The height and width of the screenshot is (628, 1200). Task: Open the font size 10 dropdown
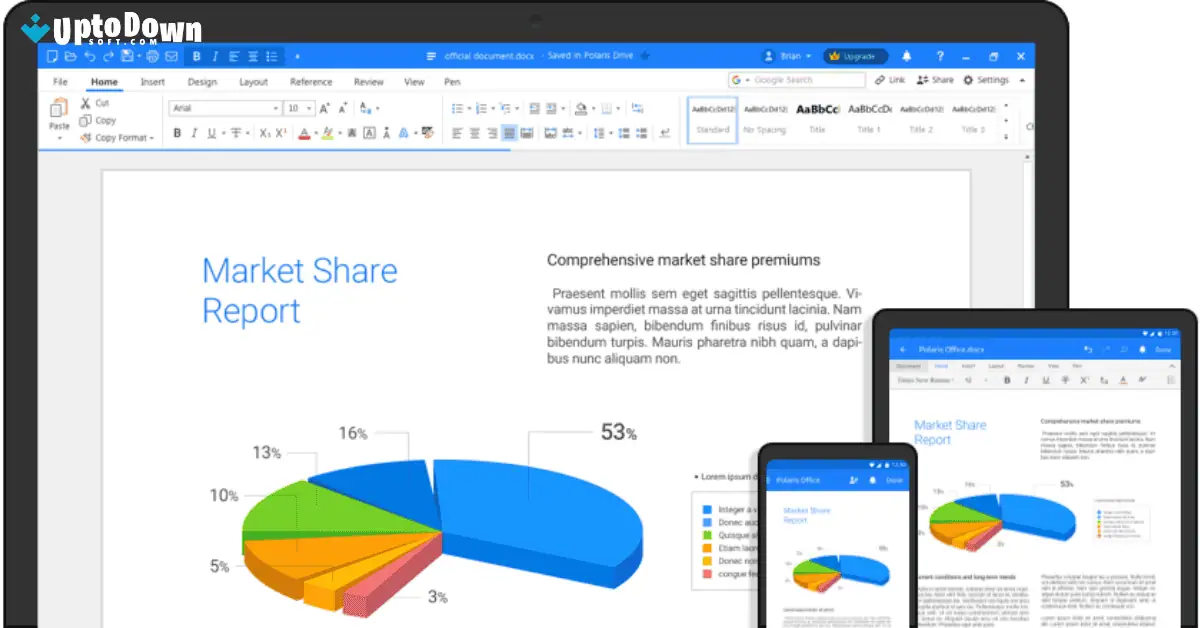[307, 107]
